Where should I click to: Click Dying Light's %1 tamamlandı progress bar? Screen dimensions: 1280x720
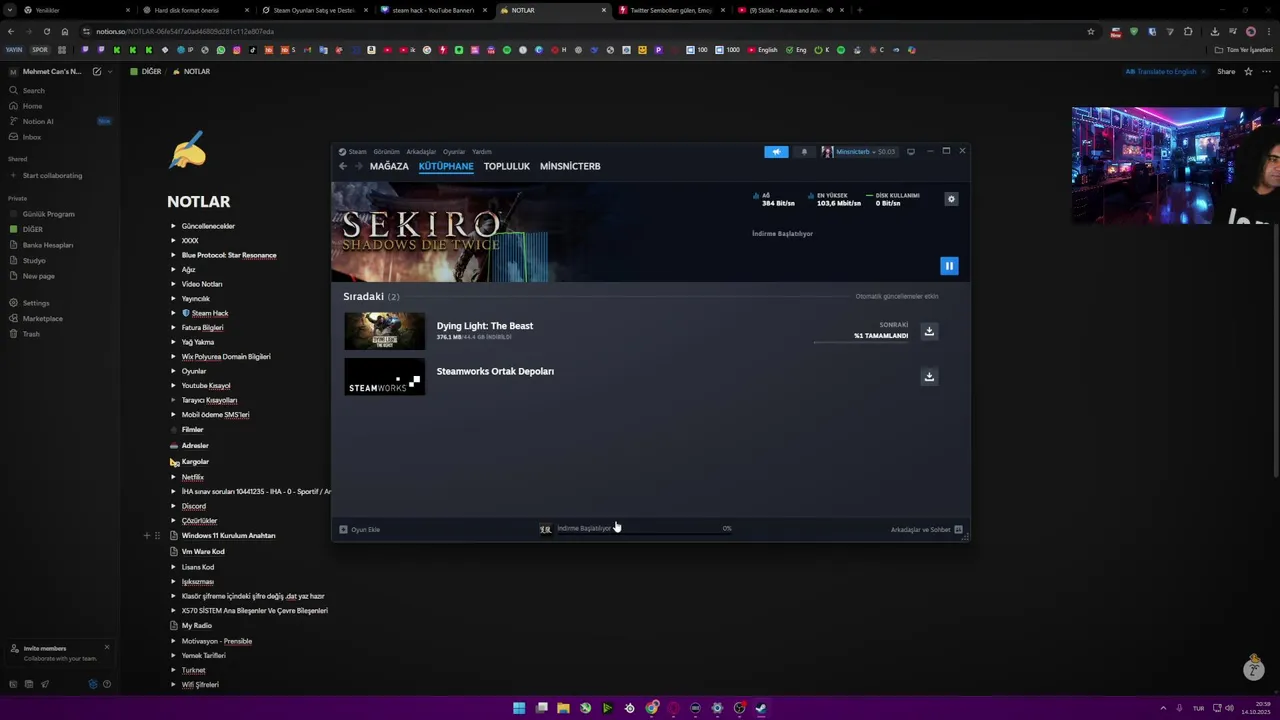[x=861, y=342]
